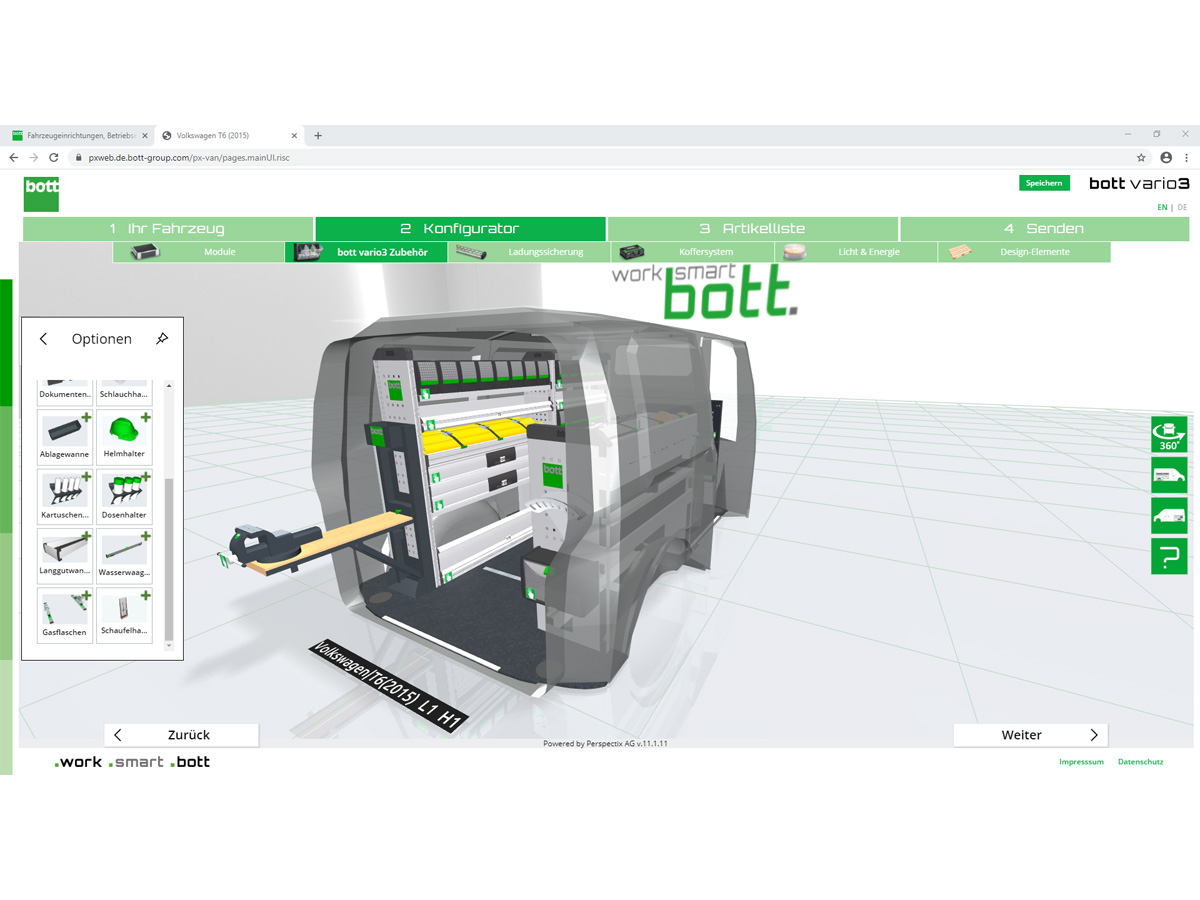Add the Dosenhalter accessory
Image resolution: width=1200 pixels, height=900 pixels.
coord(125,496)
